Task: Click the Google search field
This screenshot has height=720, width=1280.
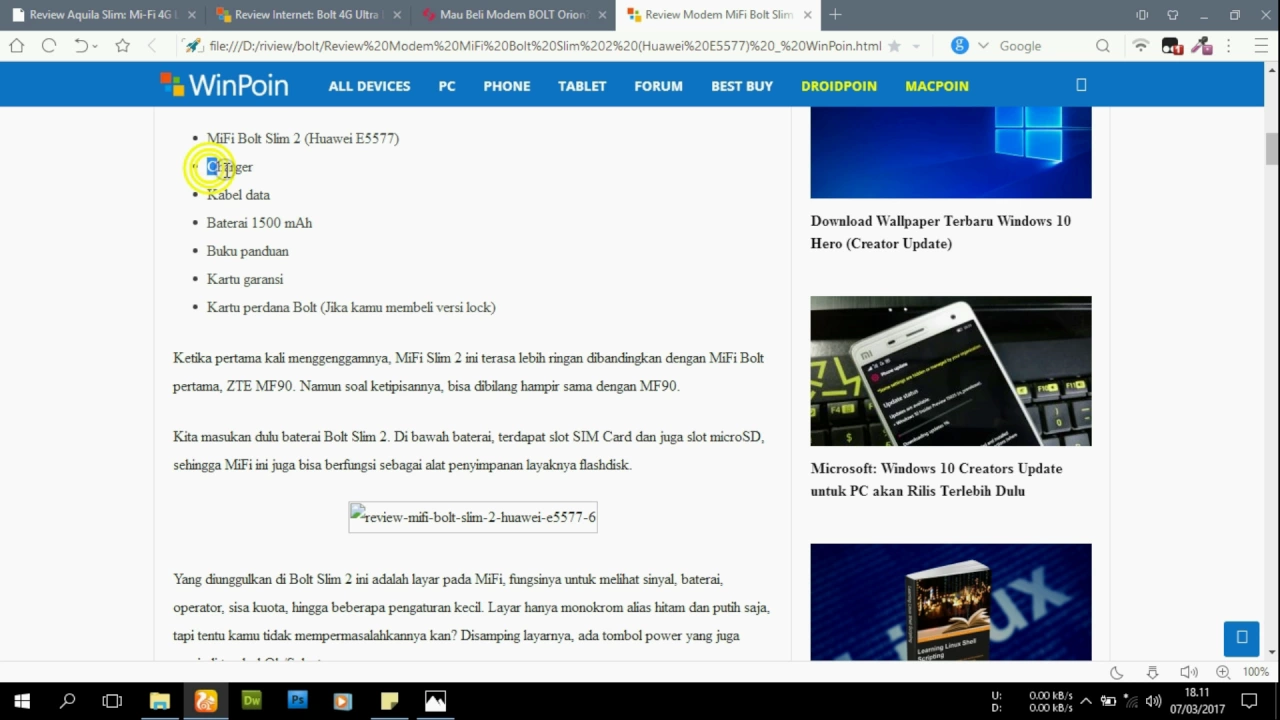Action: (1040, 46)
